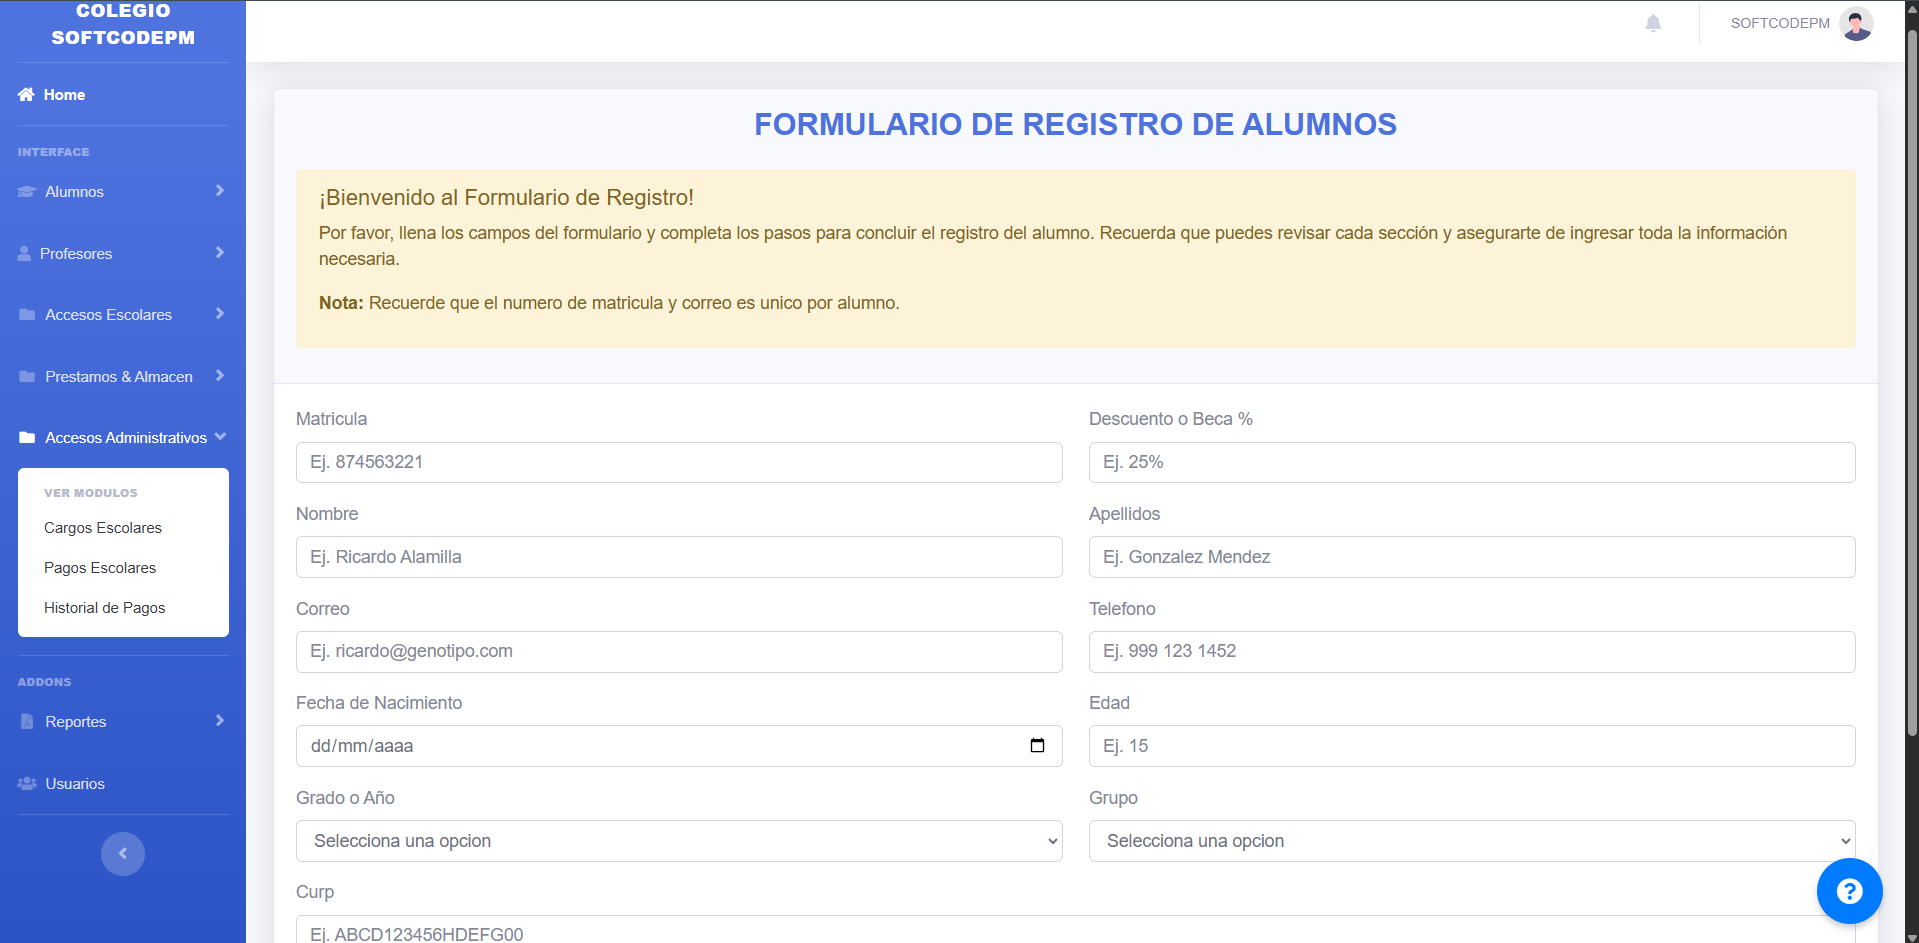The width and height of the screenshot is (1919, 943).
Task: Open the calendar picker in Fecha de Nacimiento
Action: [1037, 746]
